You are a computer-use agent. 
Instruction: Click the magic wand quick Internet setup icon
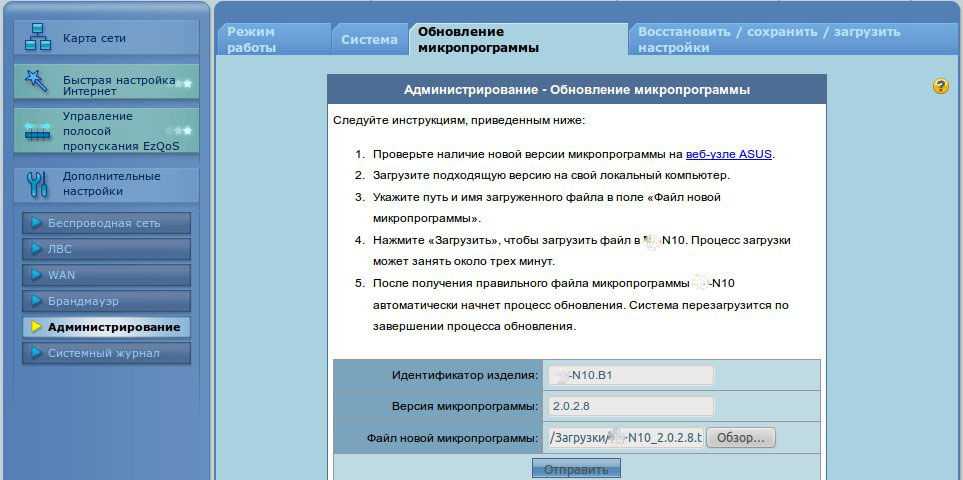click(37, 82)
